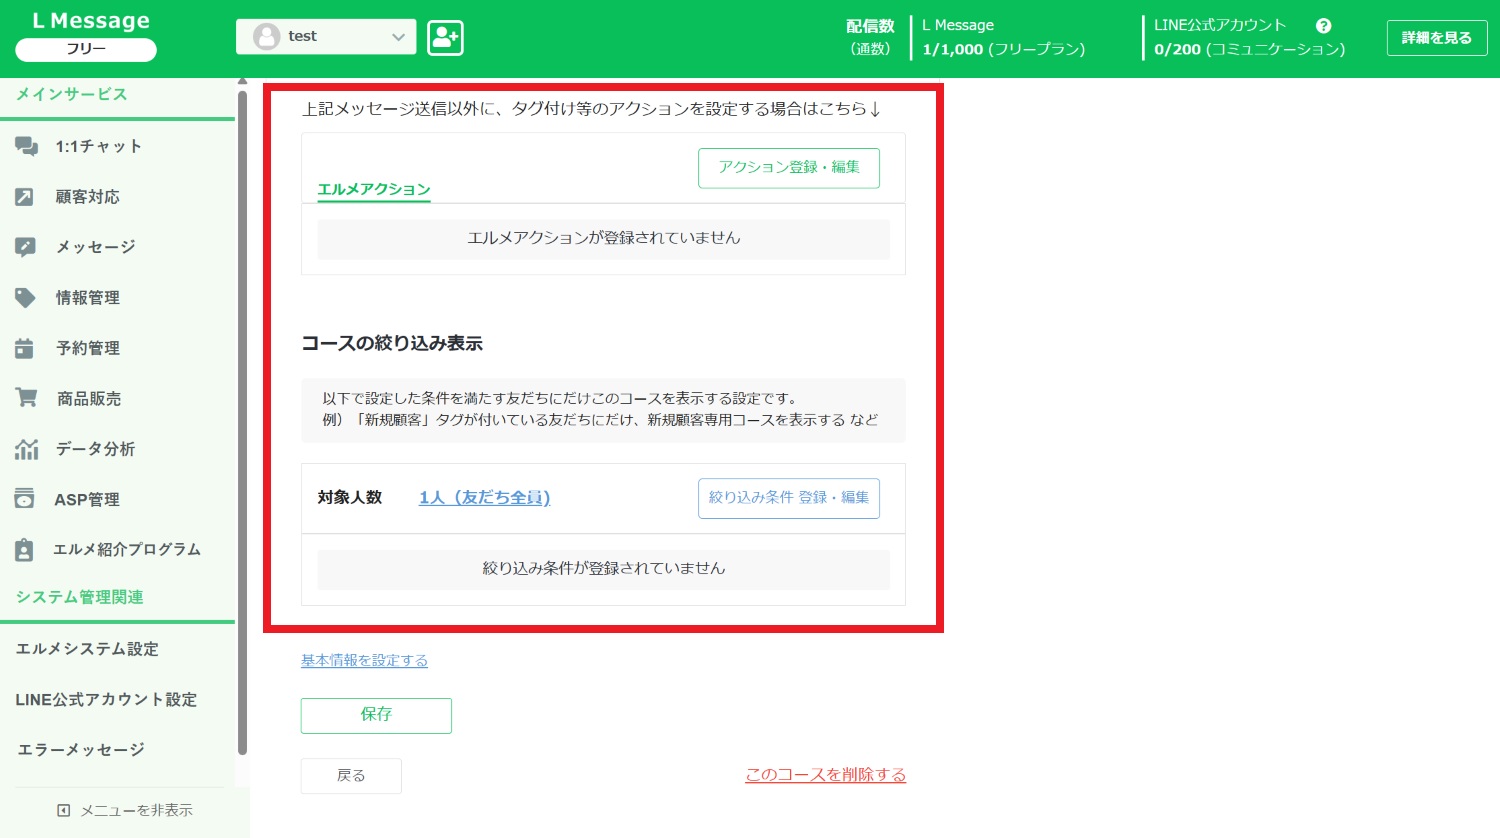Click 配信数 label in header
This screenshot has height=838, width=1500.
tap(871, 27)
